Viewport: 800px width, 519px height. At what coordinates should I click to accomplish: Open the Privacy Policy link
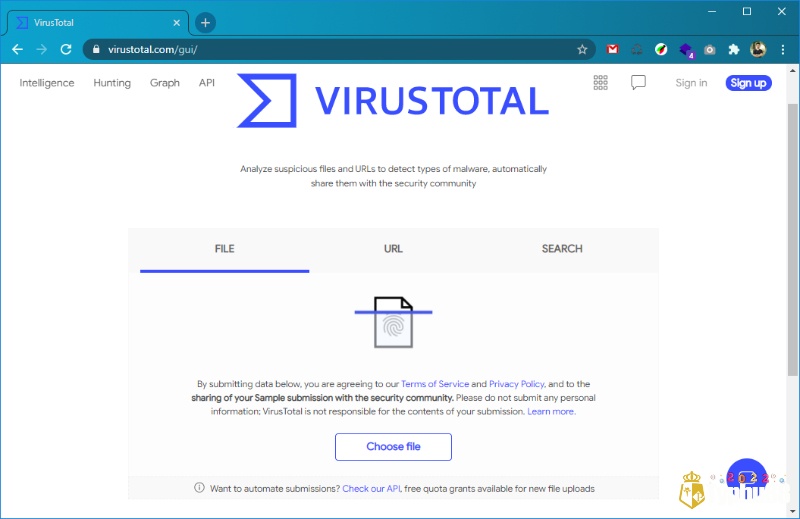[516, 384]
